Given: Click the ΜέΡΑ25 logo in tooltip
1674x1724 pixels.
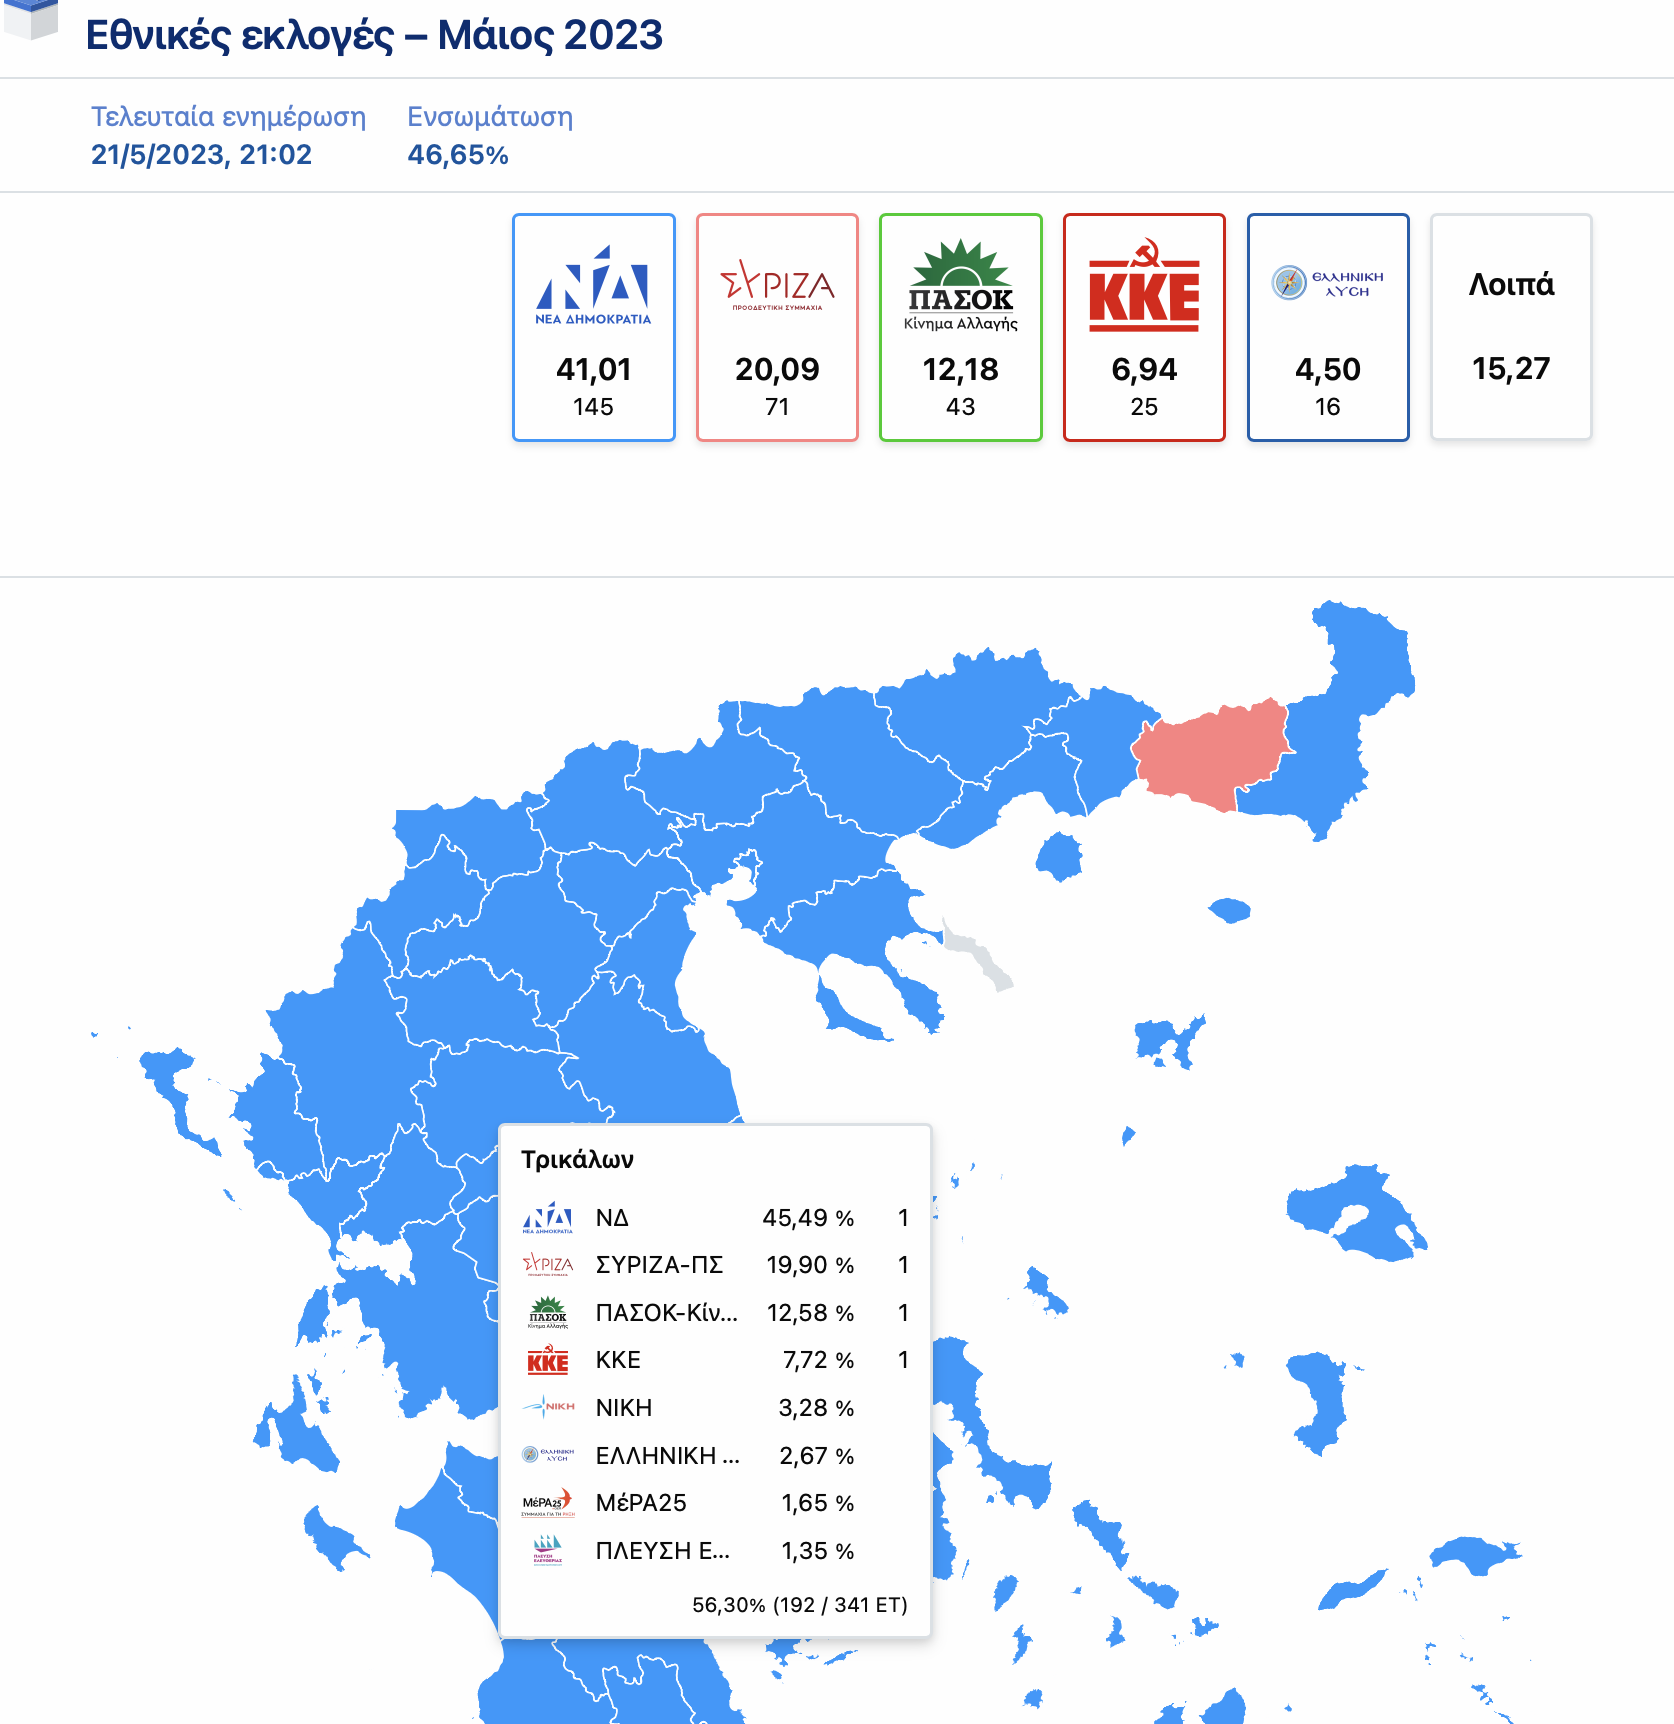Looking at the screenshot, I should pyautogui.click(x=548, y=1502).
